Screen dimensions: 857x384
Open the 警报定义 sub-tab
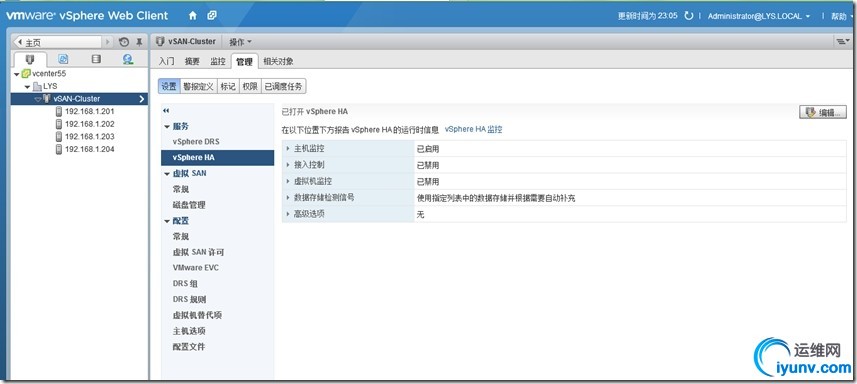(x=199, y=86)
